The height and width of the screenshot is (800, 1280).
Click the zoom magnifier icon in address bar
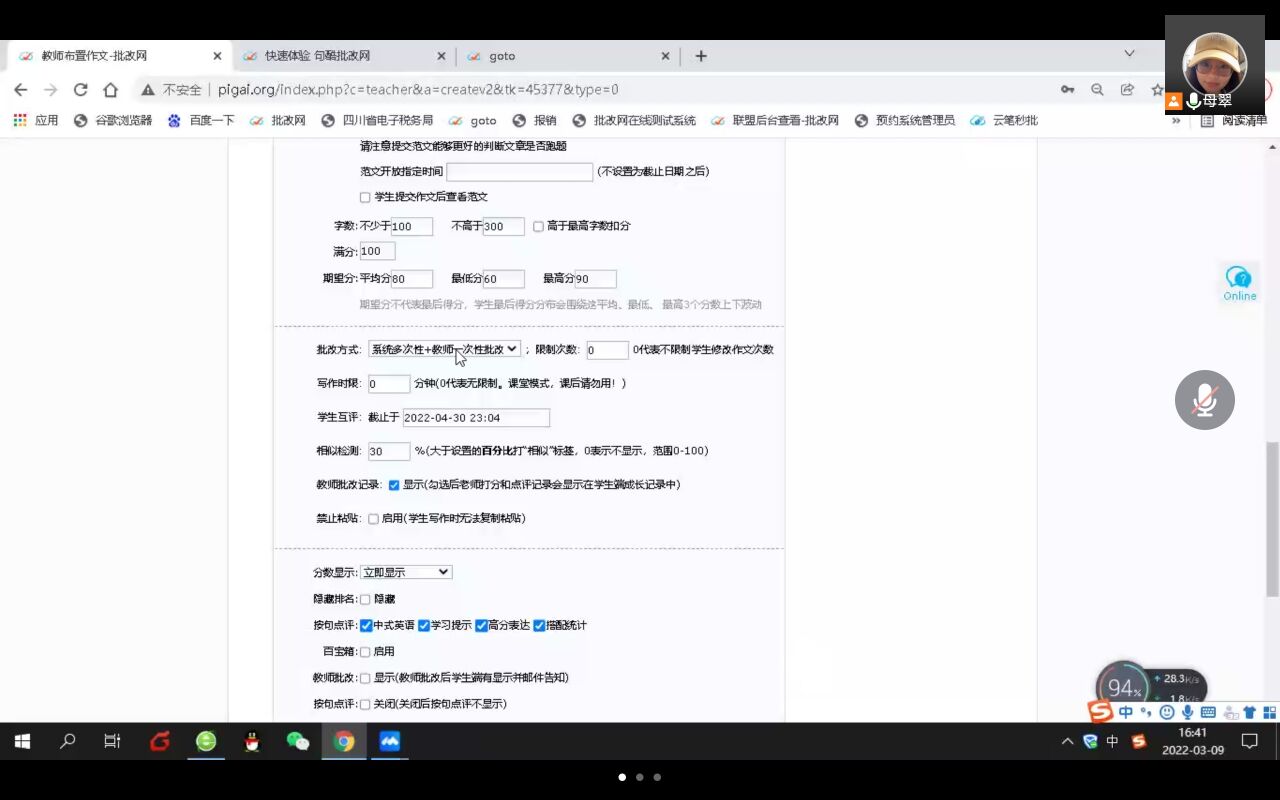coord(1097,90)
